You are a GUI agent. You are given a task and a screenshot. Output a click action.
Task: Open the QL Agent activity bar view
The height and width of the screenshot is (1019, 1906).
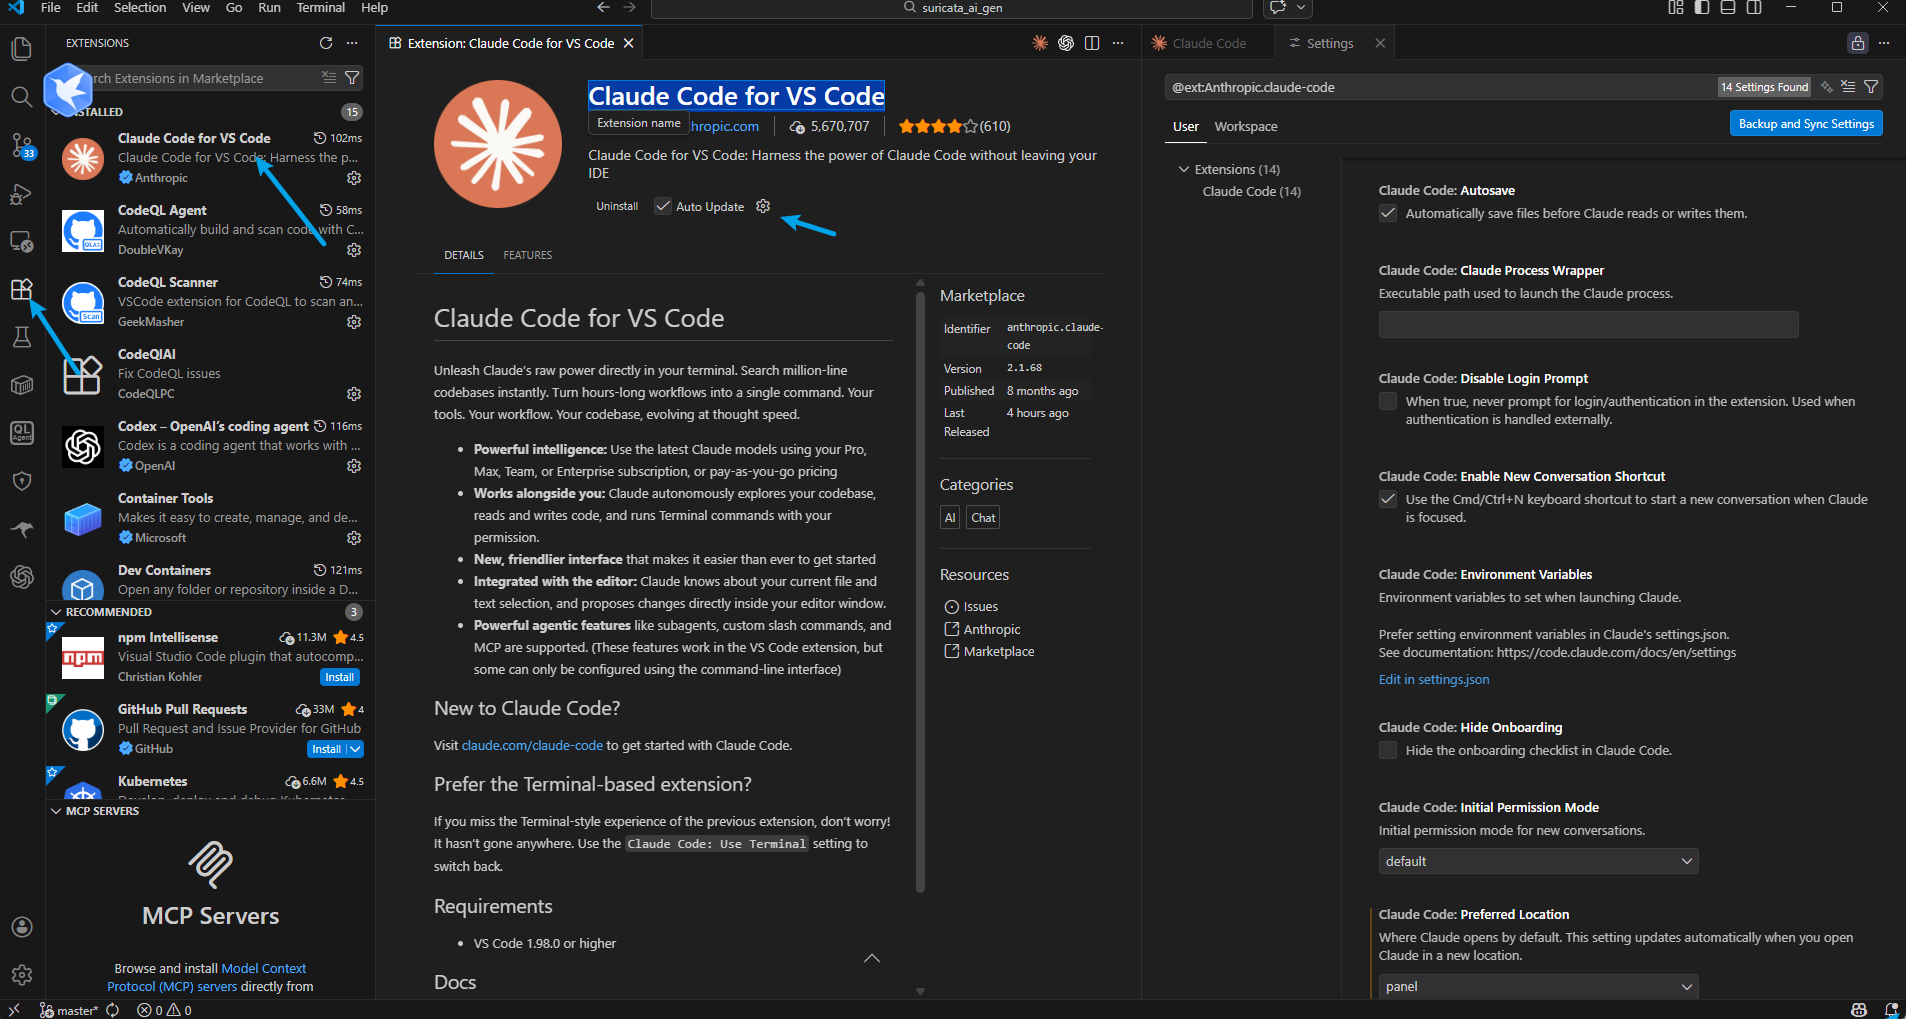point(21,433)
